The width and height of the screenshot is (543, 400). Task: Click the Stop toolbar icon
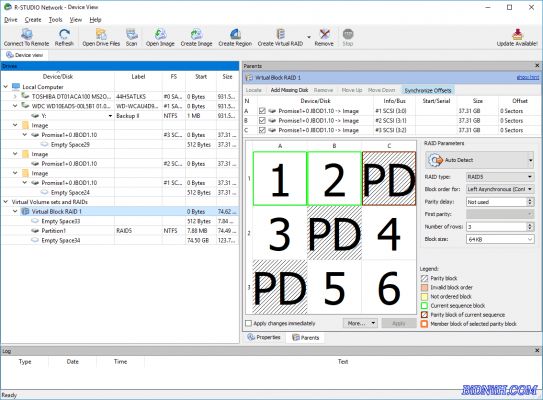point(348,34)
